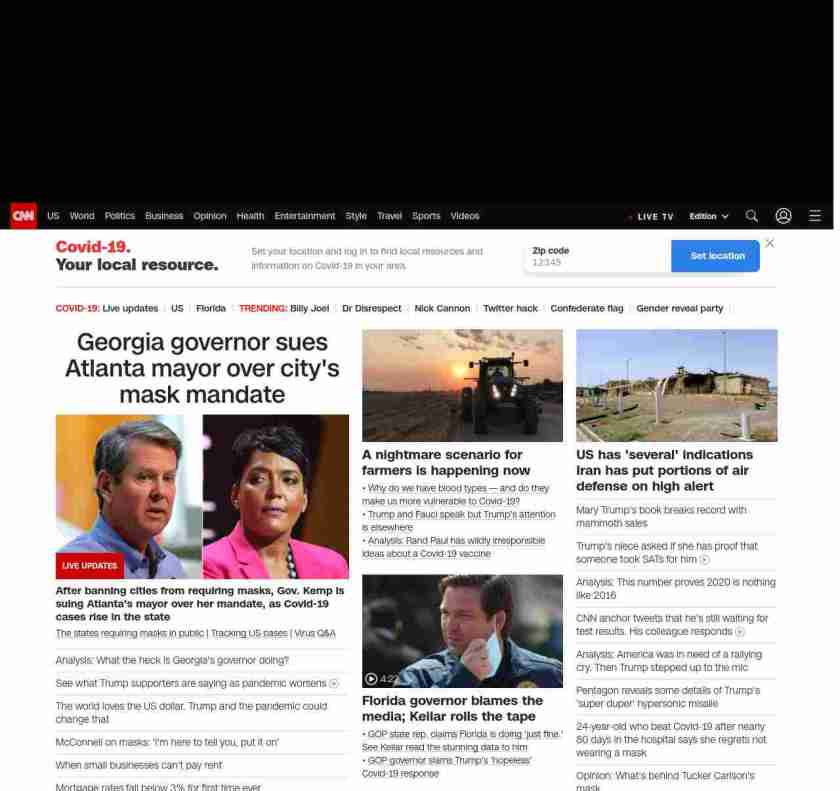This screenshot has width=840, height=791.
Task: Click play icon beside SATs headline
Action: [x=704, y=560]
